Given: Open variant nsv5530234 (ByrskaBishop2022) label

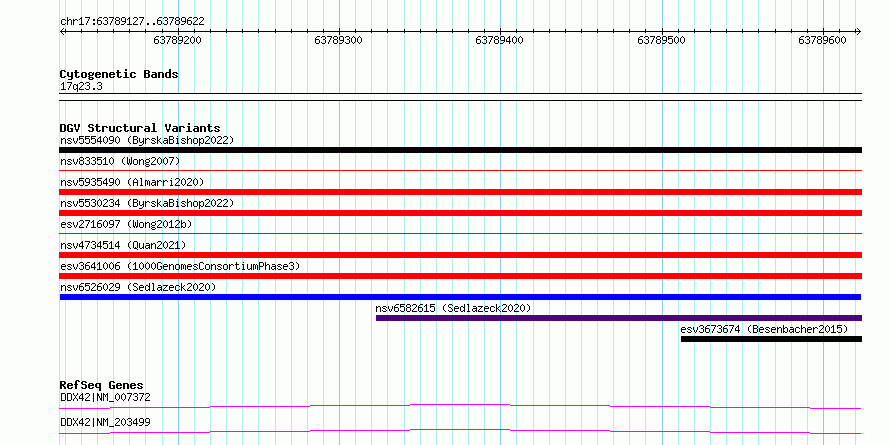Looking at the screenshot, I should (x=147, y=203).
